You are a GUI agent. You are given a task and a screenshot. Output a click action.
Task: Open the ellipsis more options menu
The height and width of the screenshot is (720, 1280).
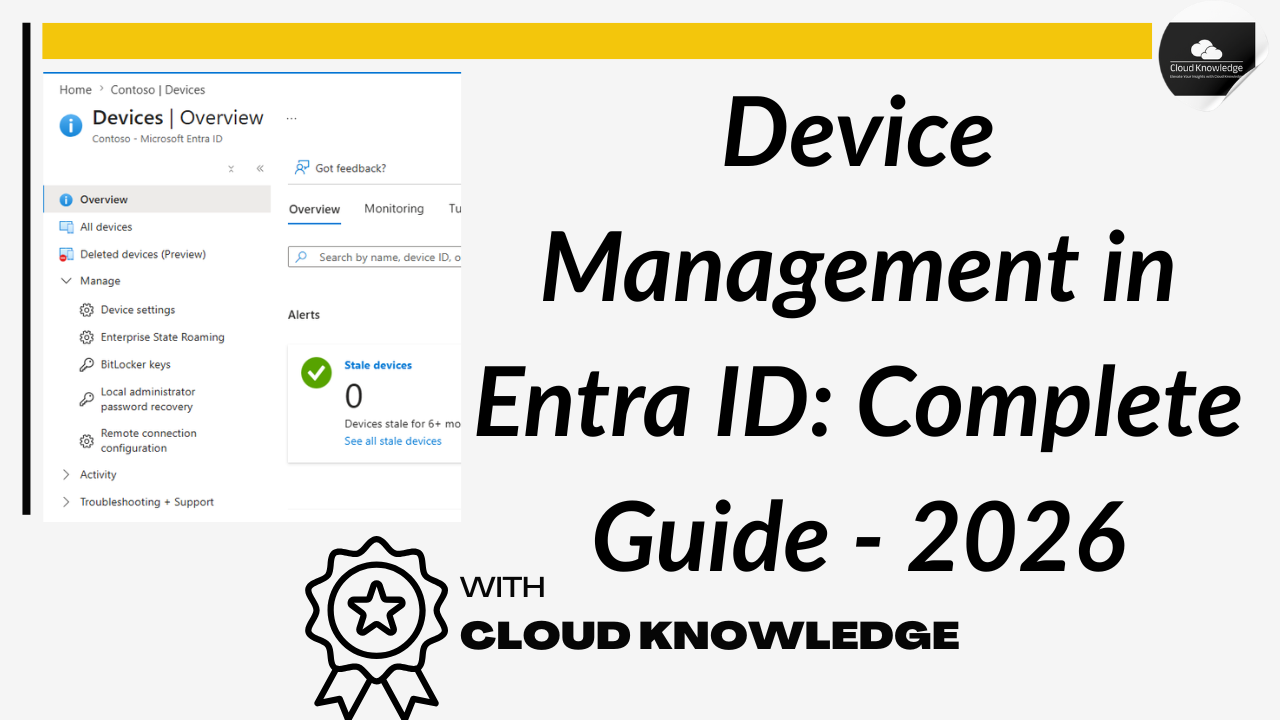[x=291, y=118]
